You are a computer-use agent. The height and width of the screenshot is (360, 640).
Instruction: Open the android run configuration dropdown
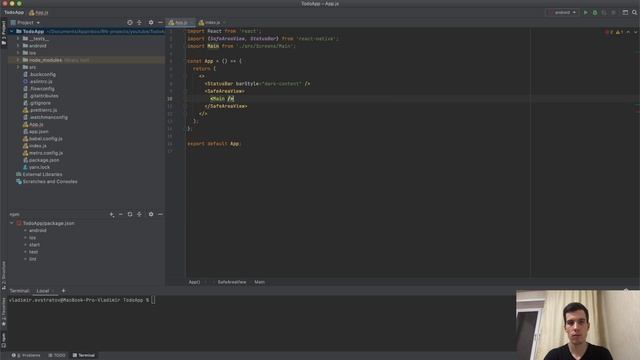(562, 13)
